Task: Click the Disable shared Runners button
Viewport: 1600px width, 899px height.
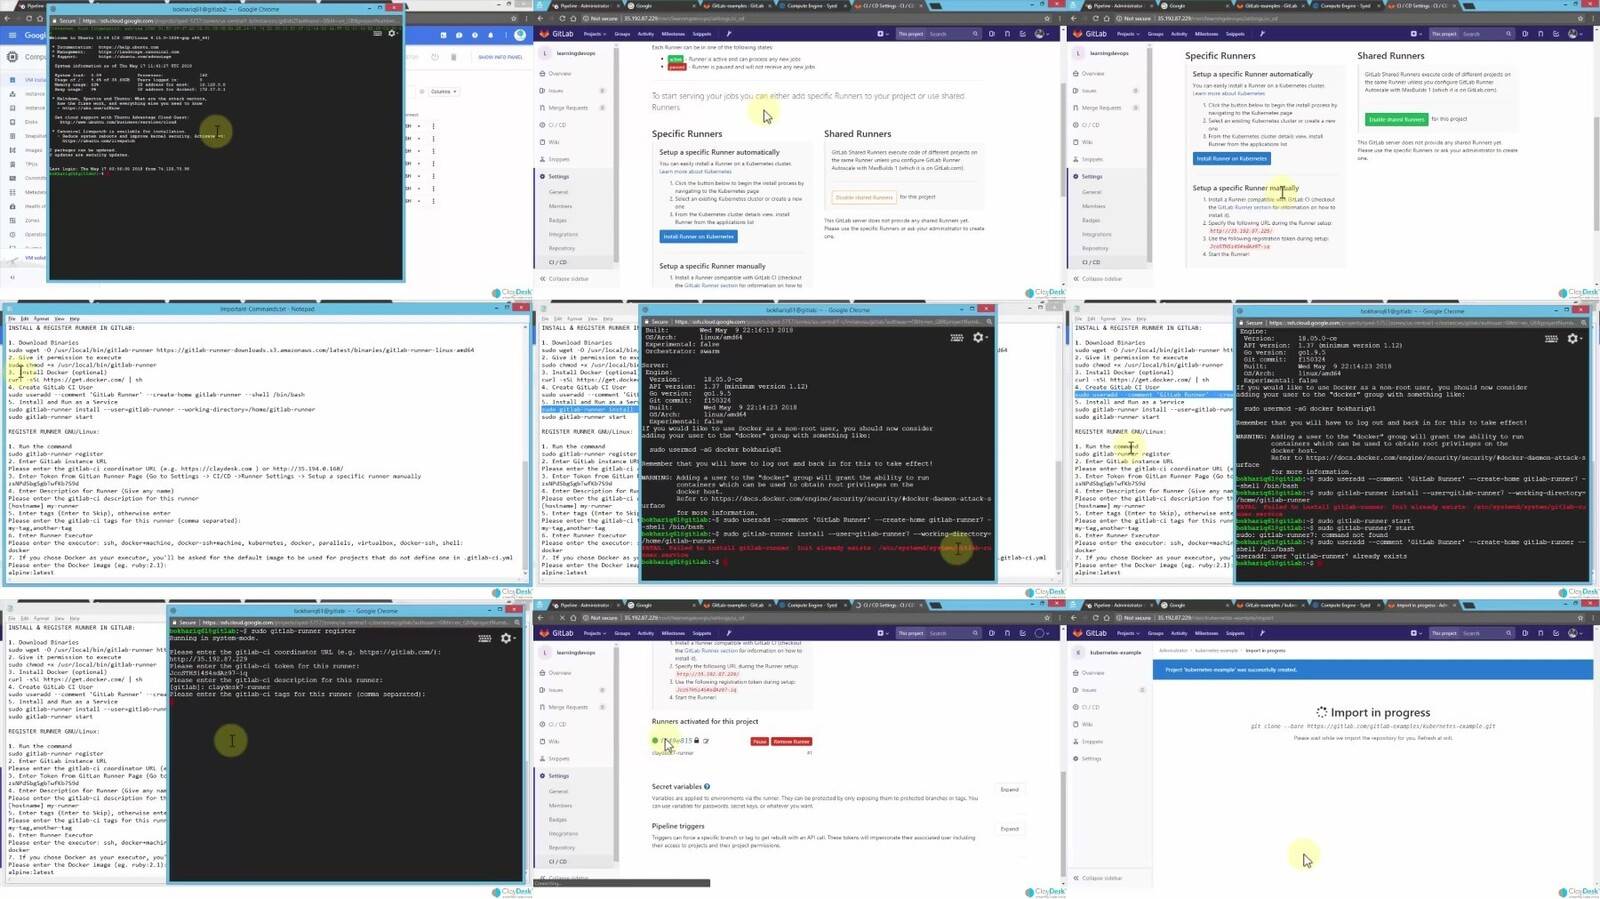Action: pyautogui.click(x=864, y=197)
